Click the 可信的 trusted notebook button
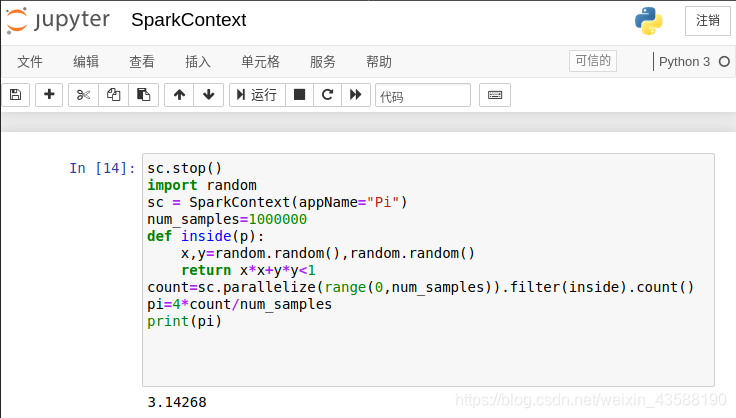The image size is (736, 418). [x=593, y=61]
